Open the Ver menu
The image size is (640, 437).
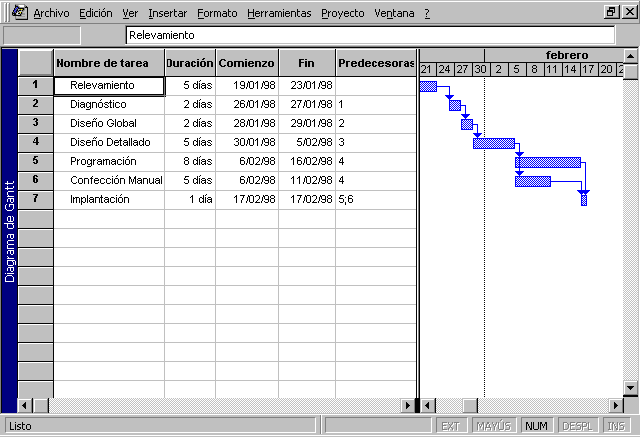[130, 13]
